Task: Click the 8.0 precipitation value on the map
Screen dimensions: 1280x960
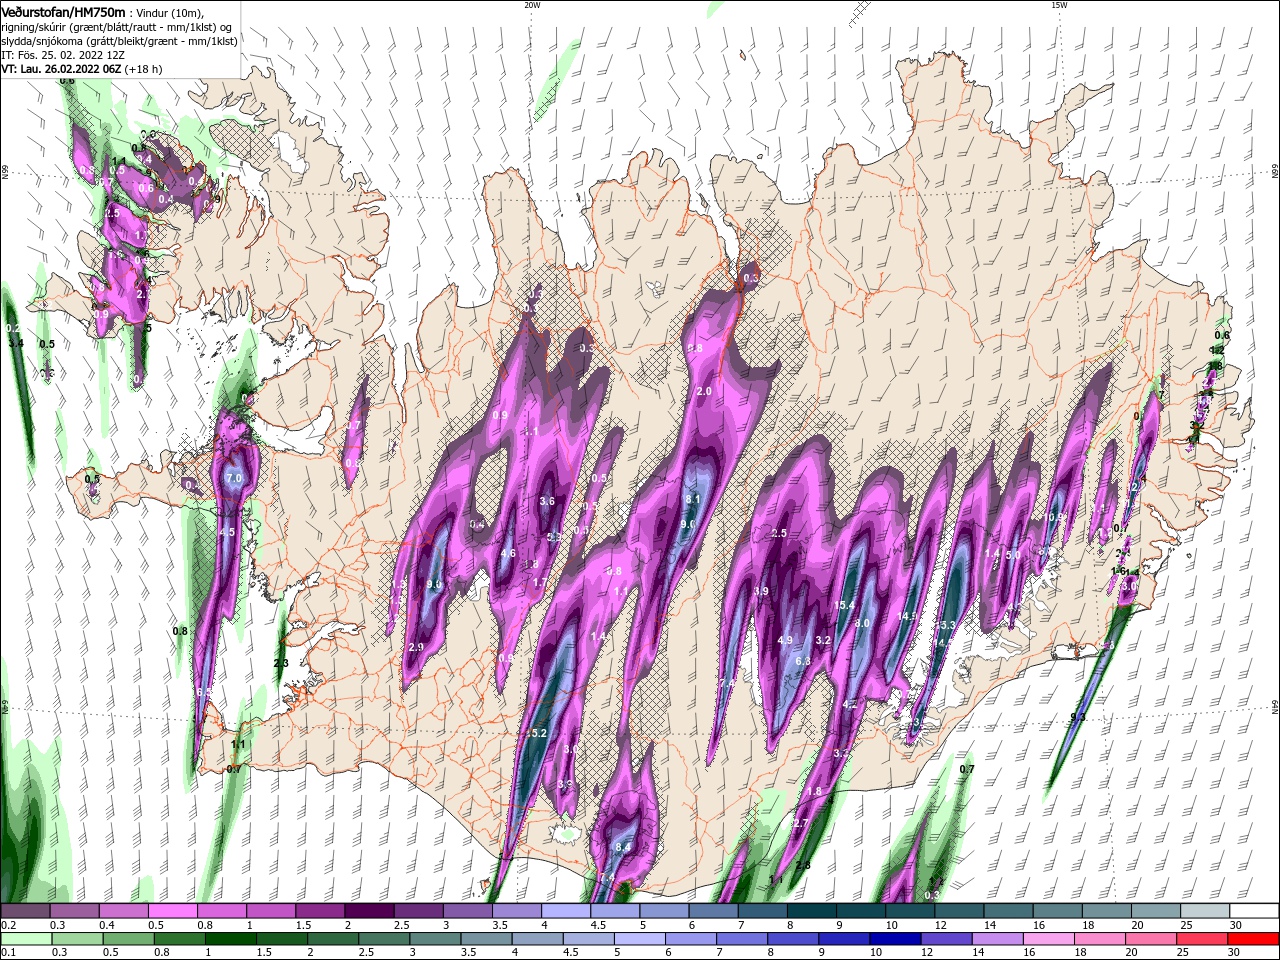Action: point(862,622)
